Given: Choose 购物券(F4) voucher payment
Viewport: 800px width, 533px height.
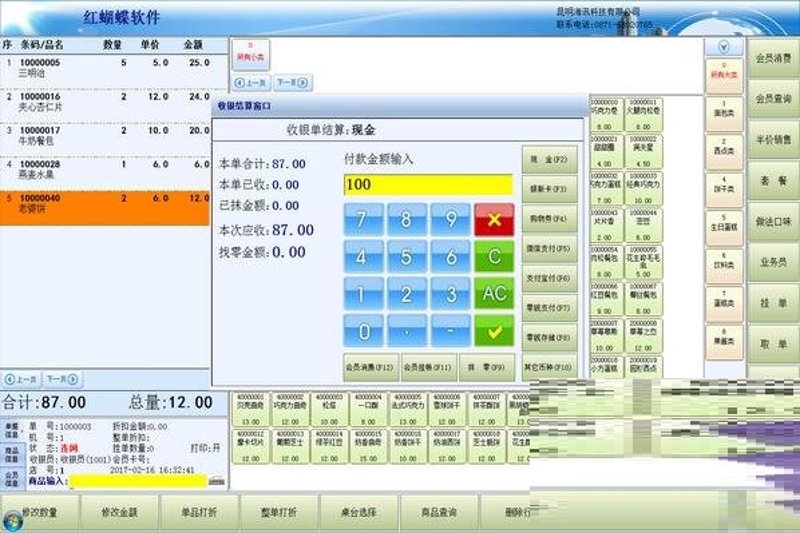Looking at the screenshot, I should tap(549, 219).
